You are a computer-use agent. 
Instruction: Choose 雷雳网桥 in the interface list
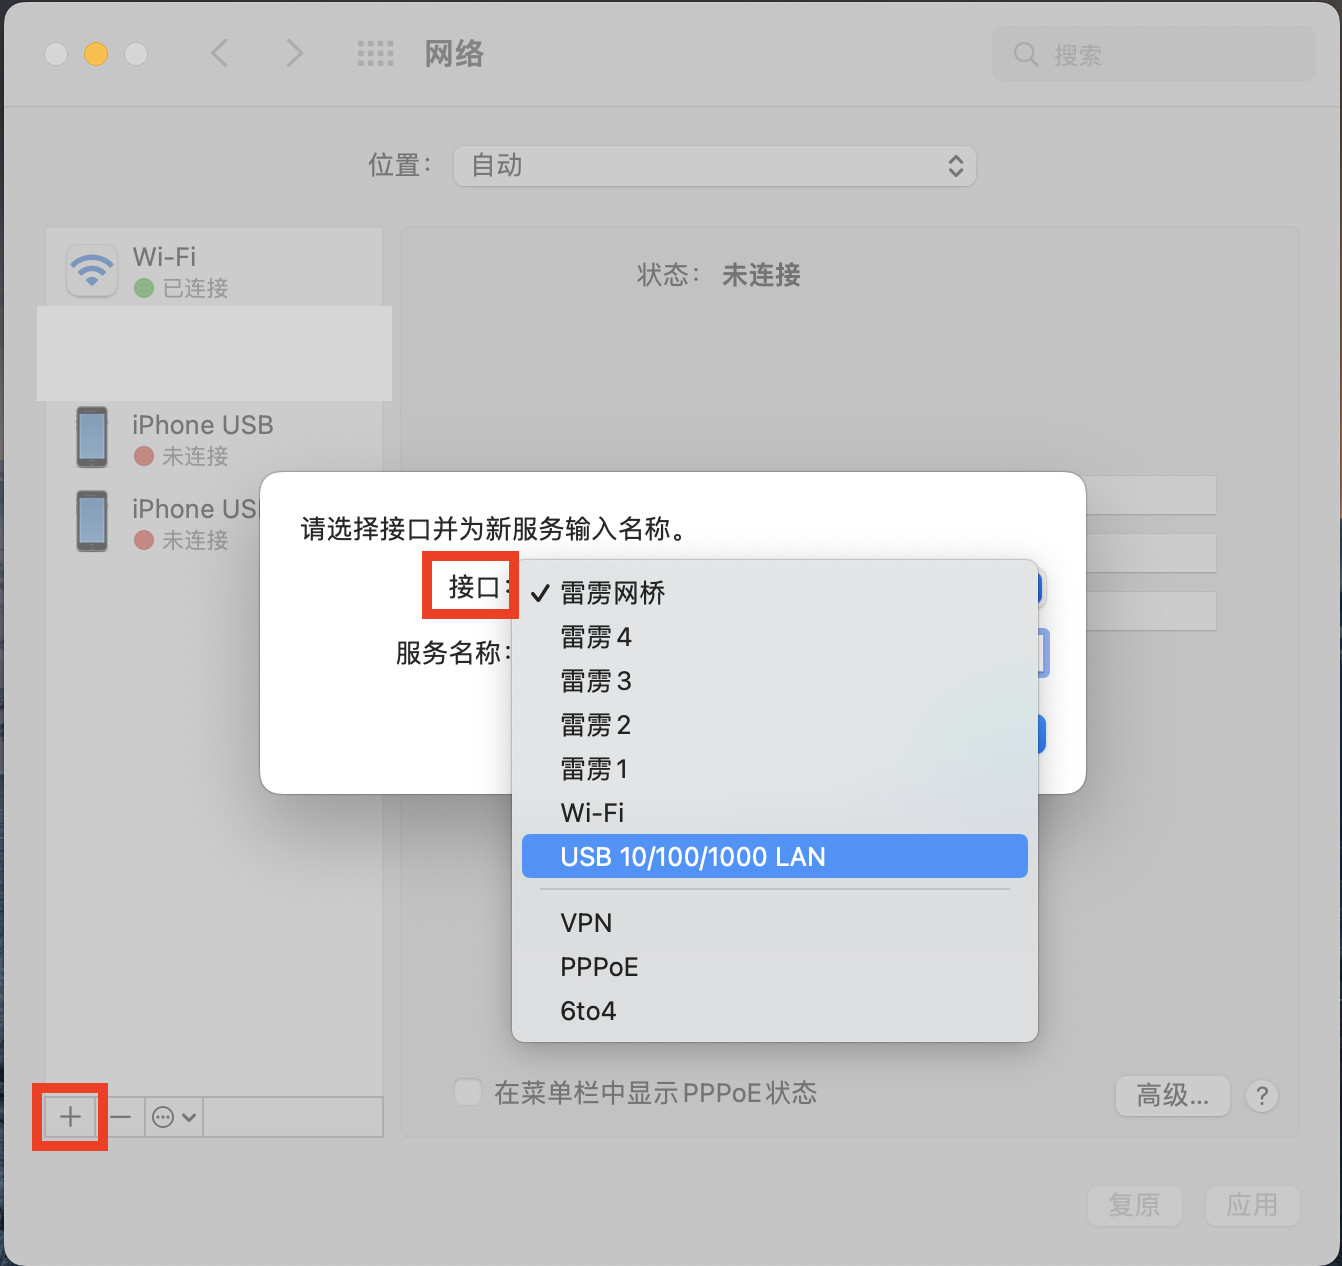[x=612, y=593]
